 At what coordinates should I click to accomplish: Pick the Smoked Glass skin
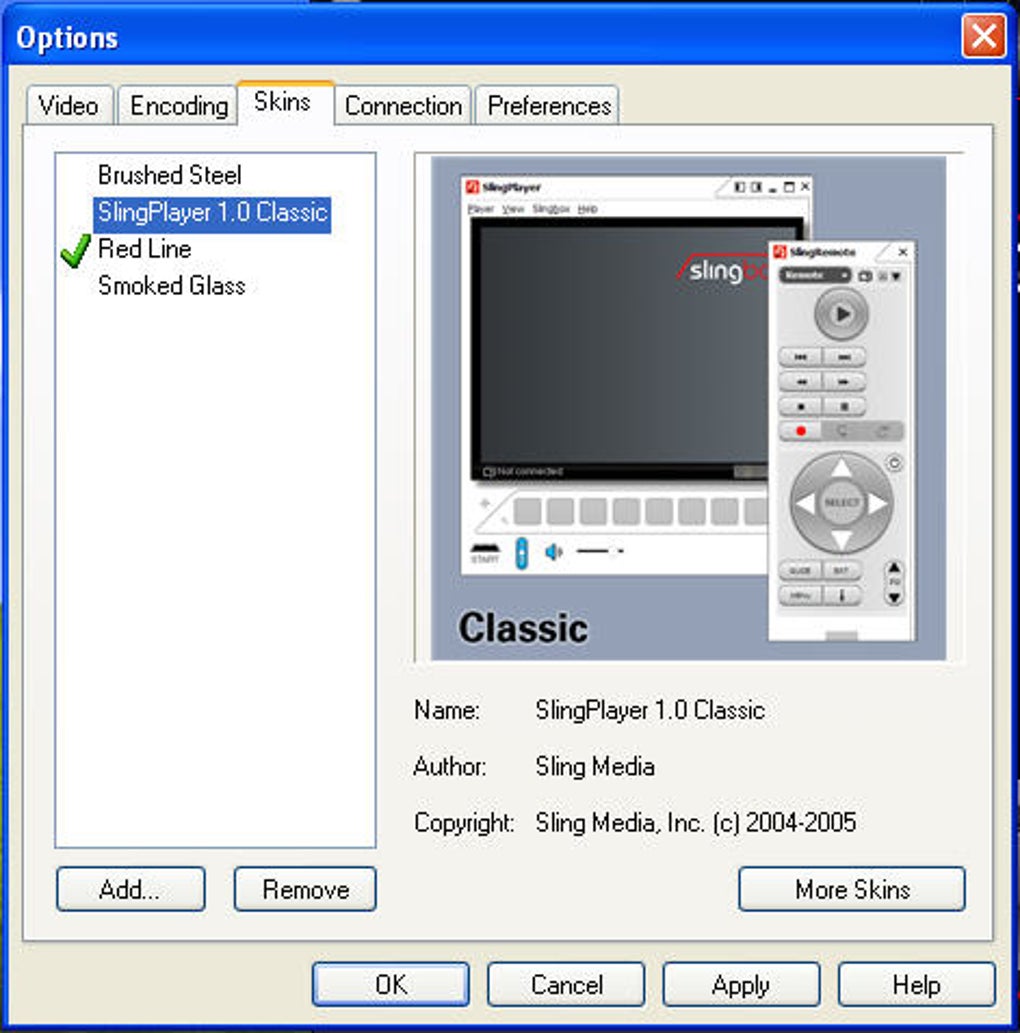tap(171, 286)
